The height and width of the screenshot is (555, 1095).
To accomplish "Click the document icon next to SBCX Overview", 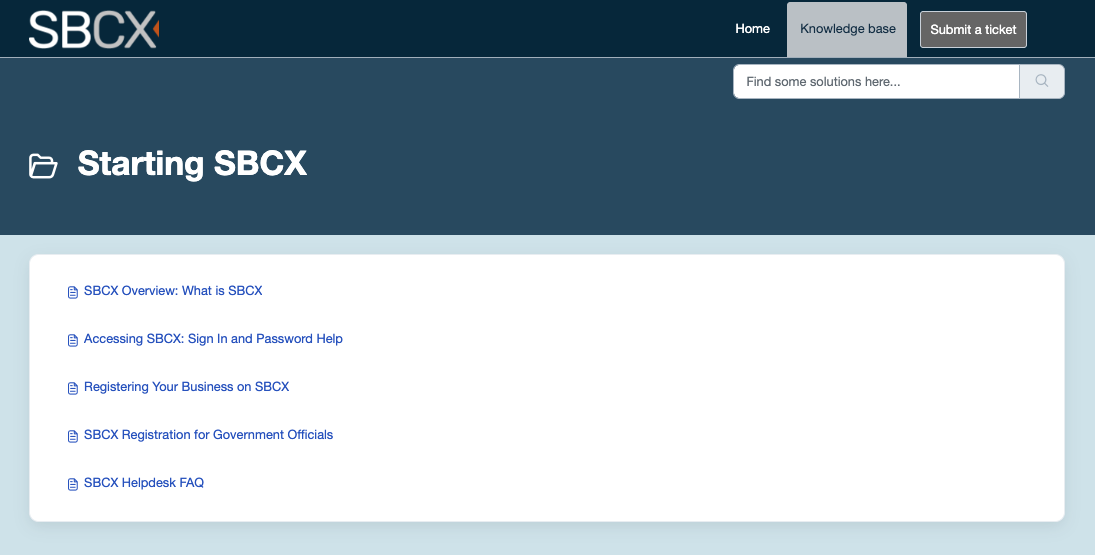I will (x=73, y=292).
